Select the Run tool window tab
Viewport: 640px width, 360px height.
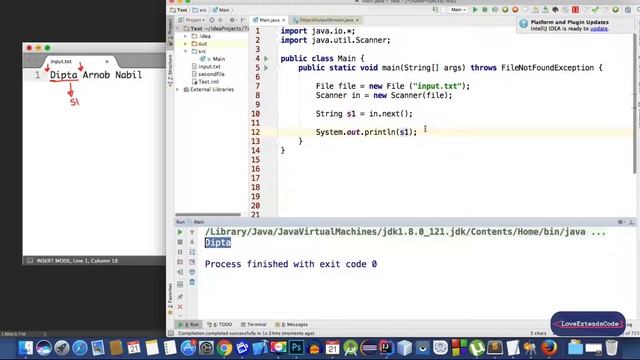tap(189, 324)
